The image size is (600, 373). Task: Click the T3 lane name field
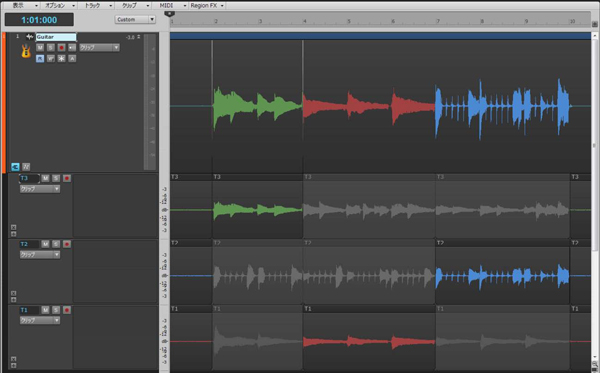coord(29,178)
